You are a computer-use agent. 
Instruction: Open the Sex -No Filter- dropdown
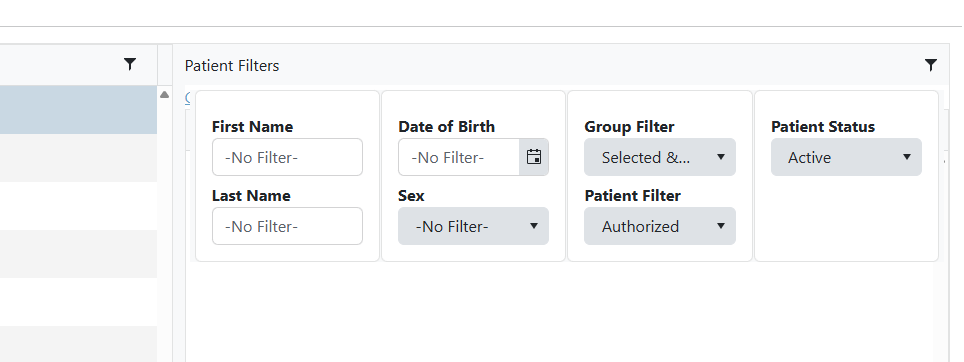(x=473, y=226)
